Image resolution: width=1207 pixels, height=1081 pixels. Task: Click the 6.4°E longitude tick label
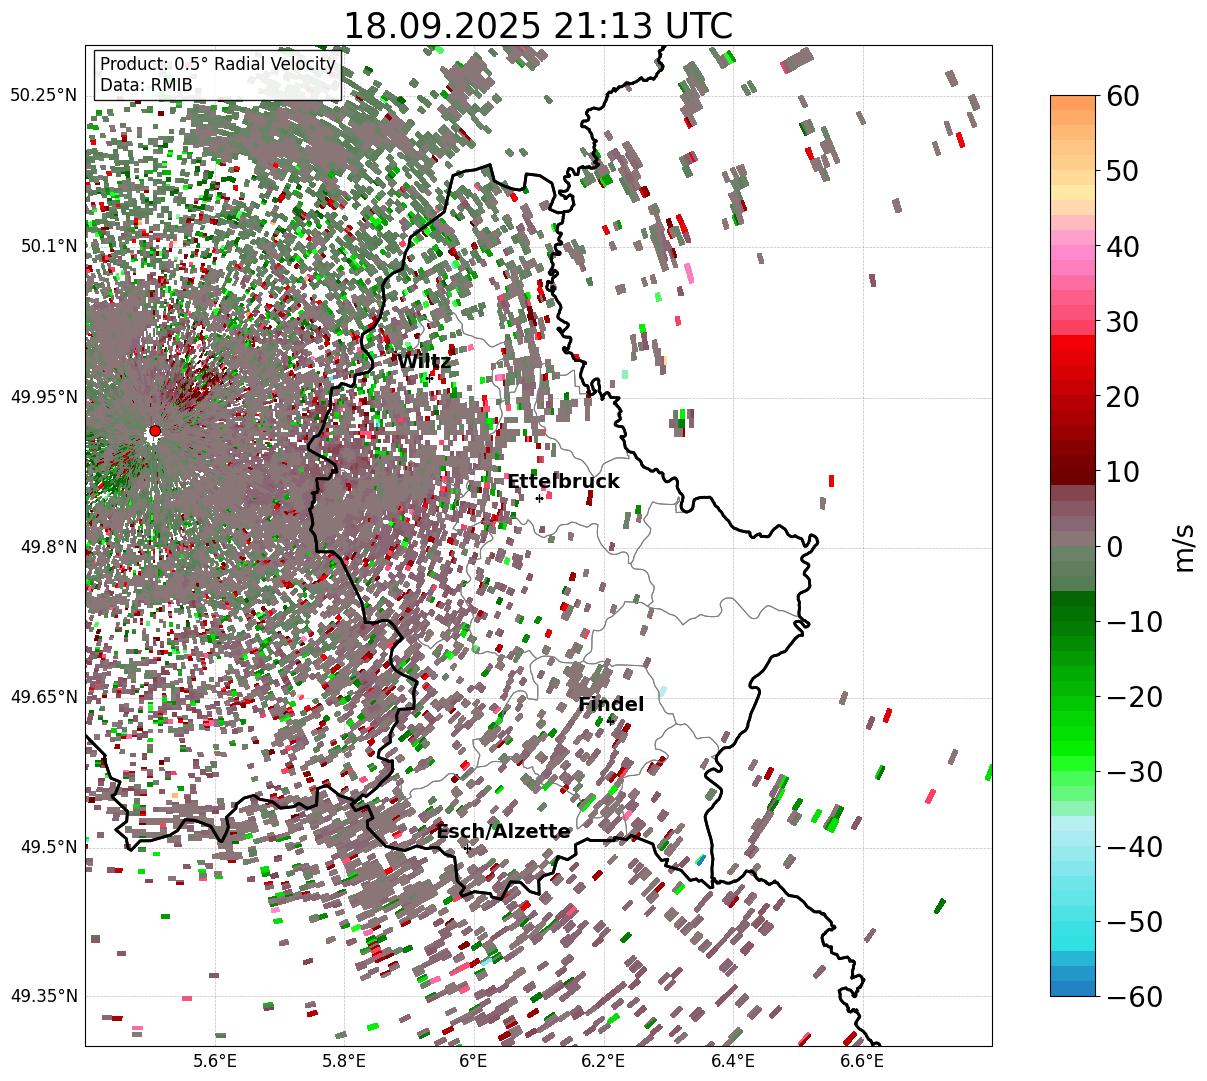point(733,1062)
